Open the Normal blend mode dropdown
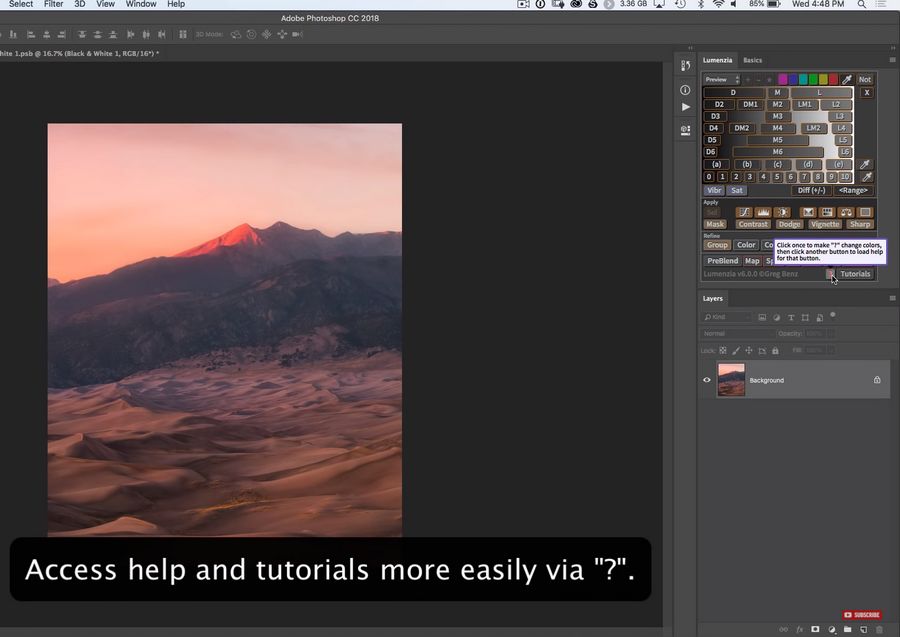The image size is (900, 637). pyautogui.click(x=737, y=333)
